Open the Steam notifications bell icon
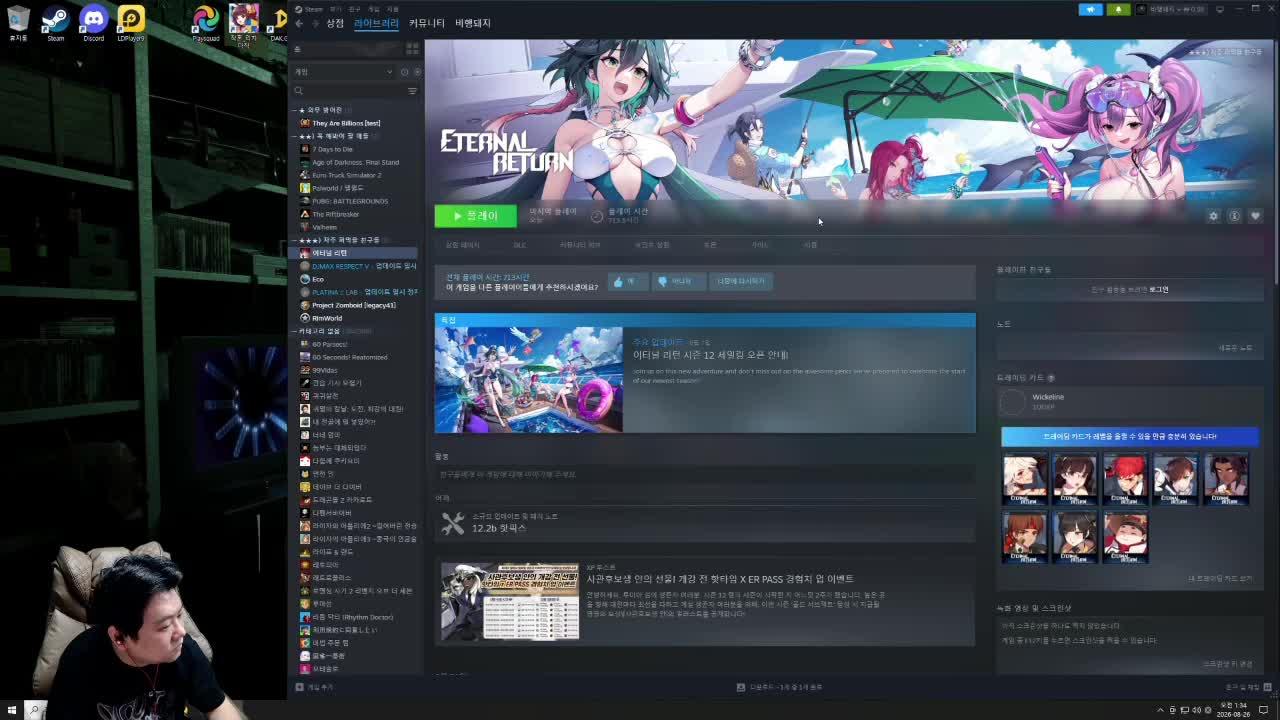Viewport: 1280px width, 720px height. pos(1118,9)
